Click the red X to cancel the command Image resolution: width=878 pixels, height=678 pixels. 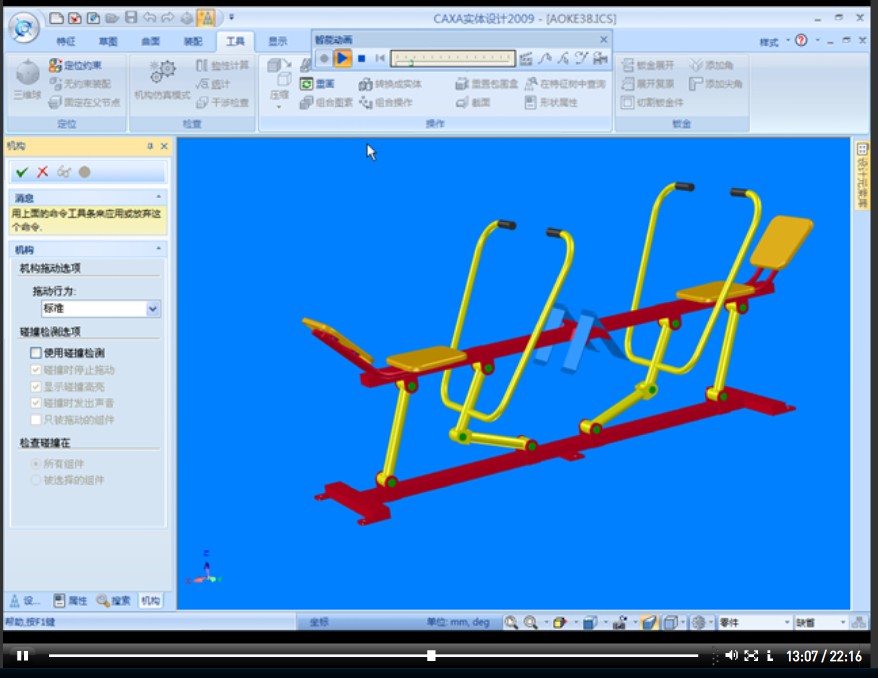point(42,171)
